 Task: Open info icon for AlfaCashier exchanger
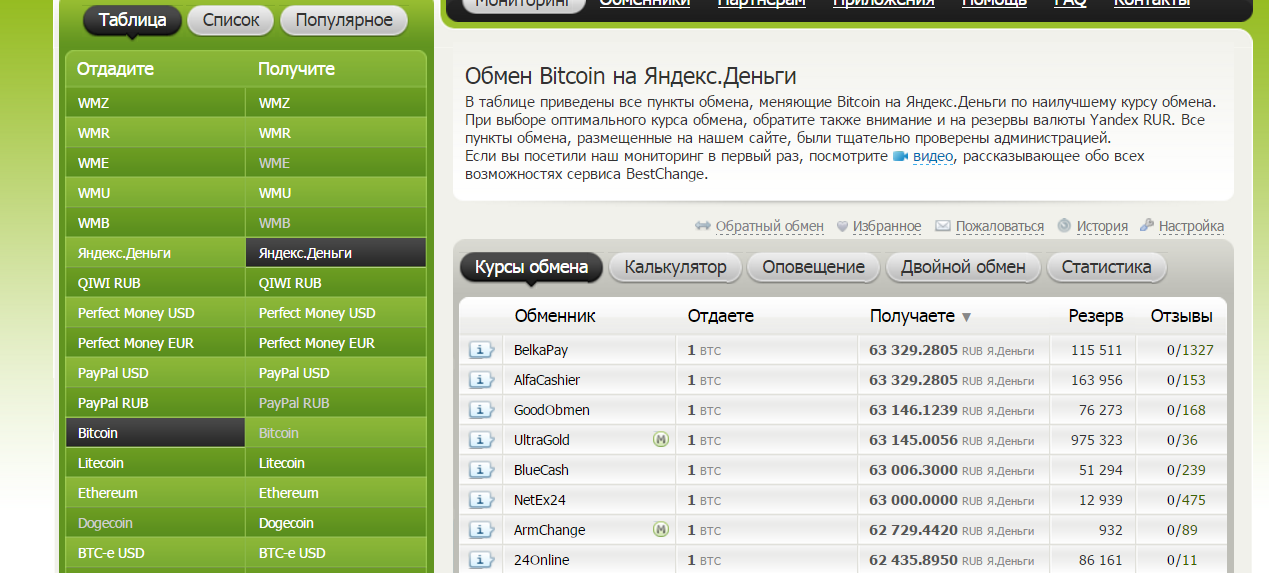coord(481,380)
